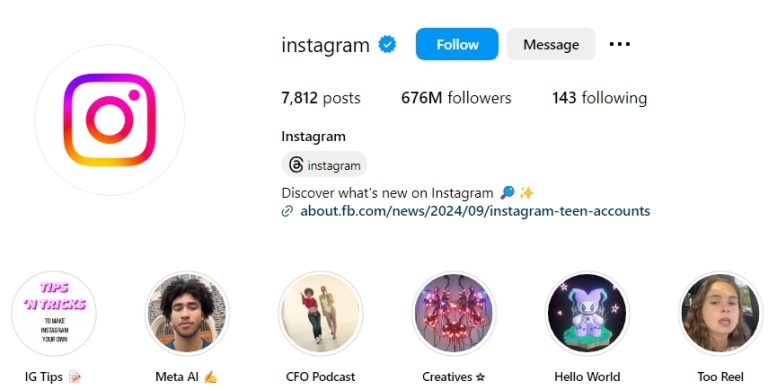This screenshot has width=768, height=390.
Task: Open the Too Reel highlight
Action: [x=721, y=314]
